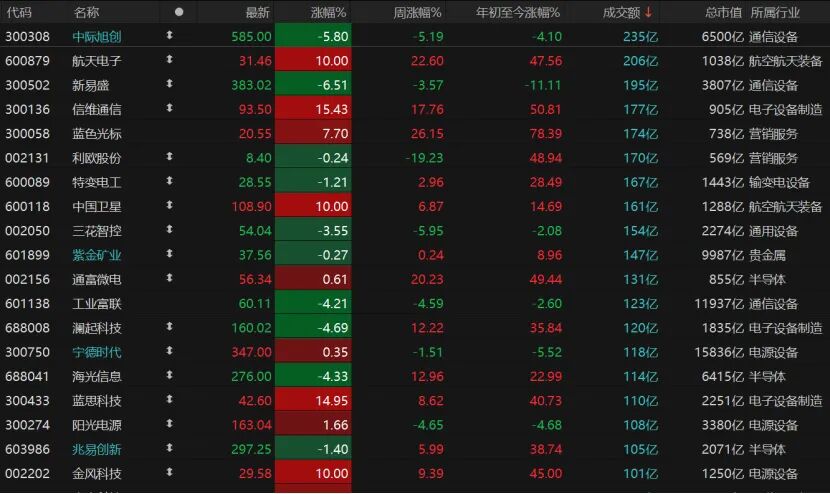The height and width of the screenshot is (494, 830).
Task: Click the 最新 column header
Action: [257, 12]
